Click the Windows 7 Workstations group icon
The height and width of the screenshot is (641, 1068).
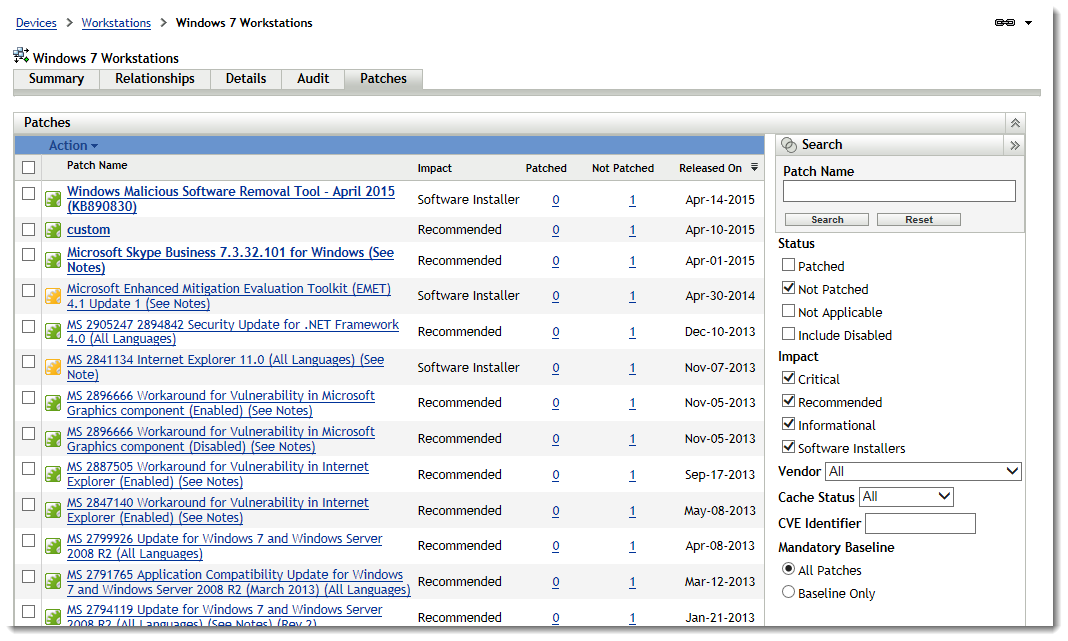pyautogui.click(x=21, y=56)
